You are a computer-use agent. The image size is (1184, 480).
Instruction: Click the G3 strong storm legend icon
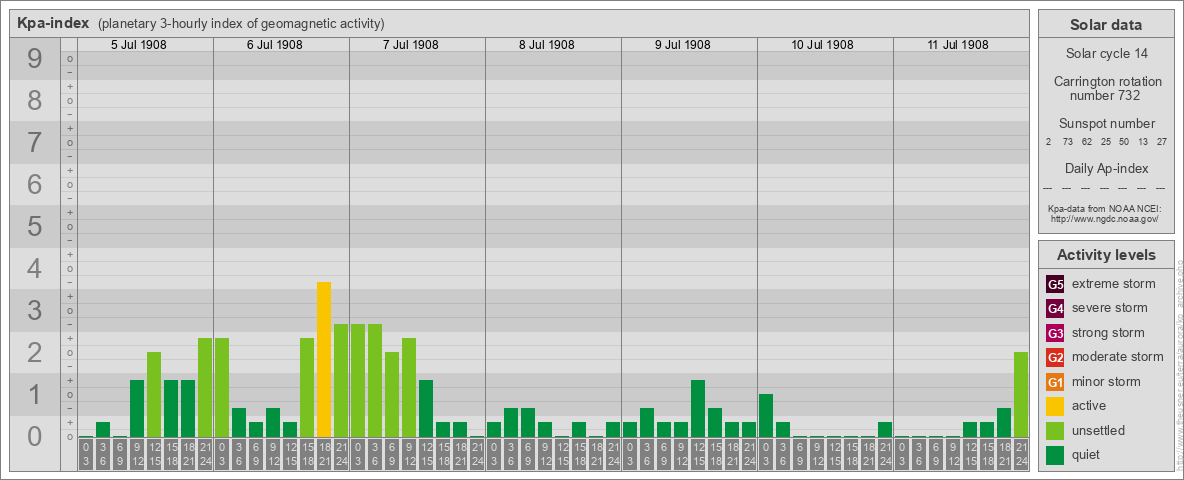(x=1055, y=333)
